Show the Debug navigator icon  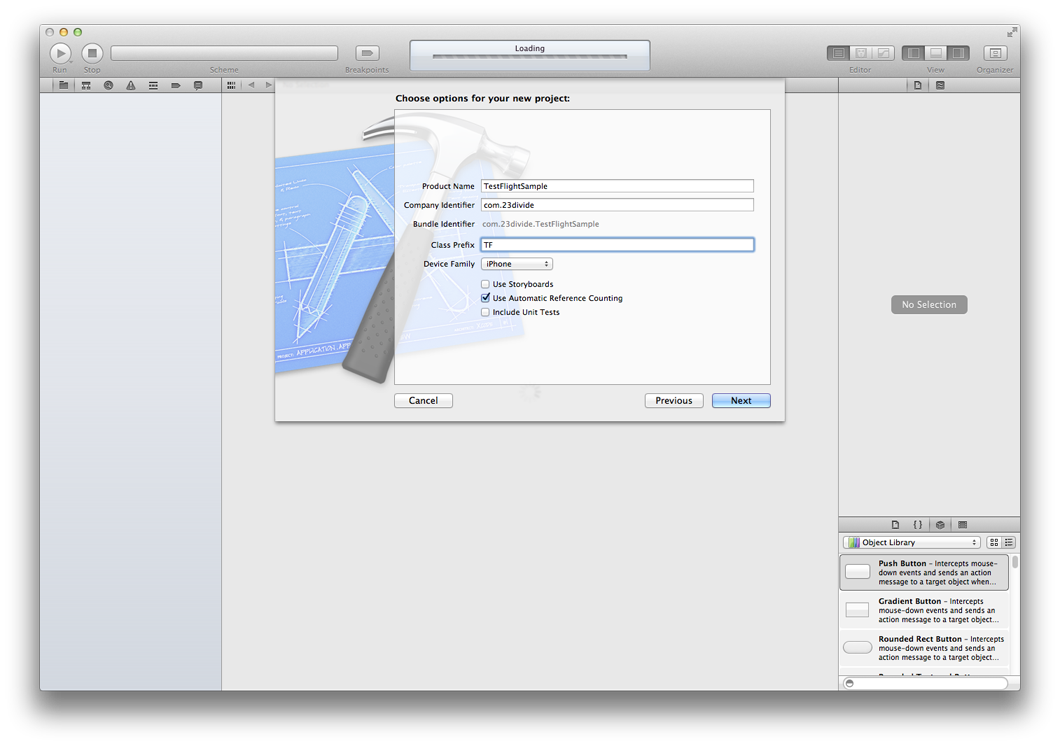153,85
